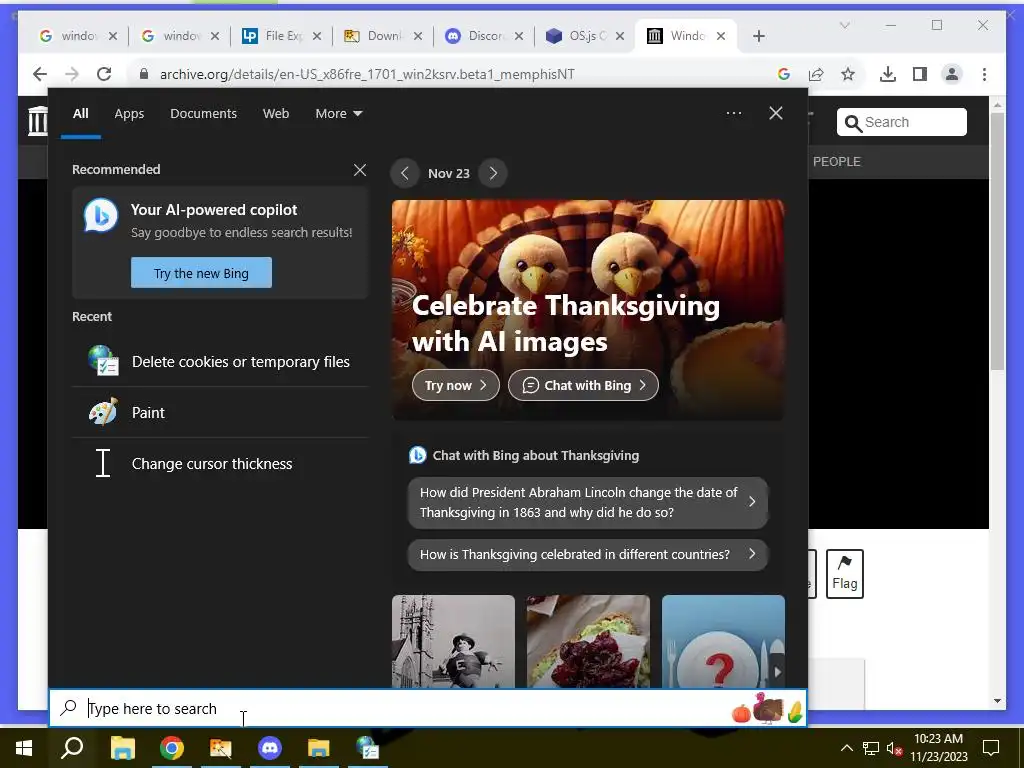Close the Windows search panel
Viewport: 1024px width, 768px height.
[776, 113]
